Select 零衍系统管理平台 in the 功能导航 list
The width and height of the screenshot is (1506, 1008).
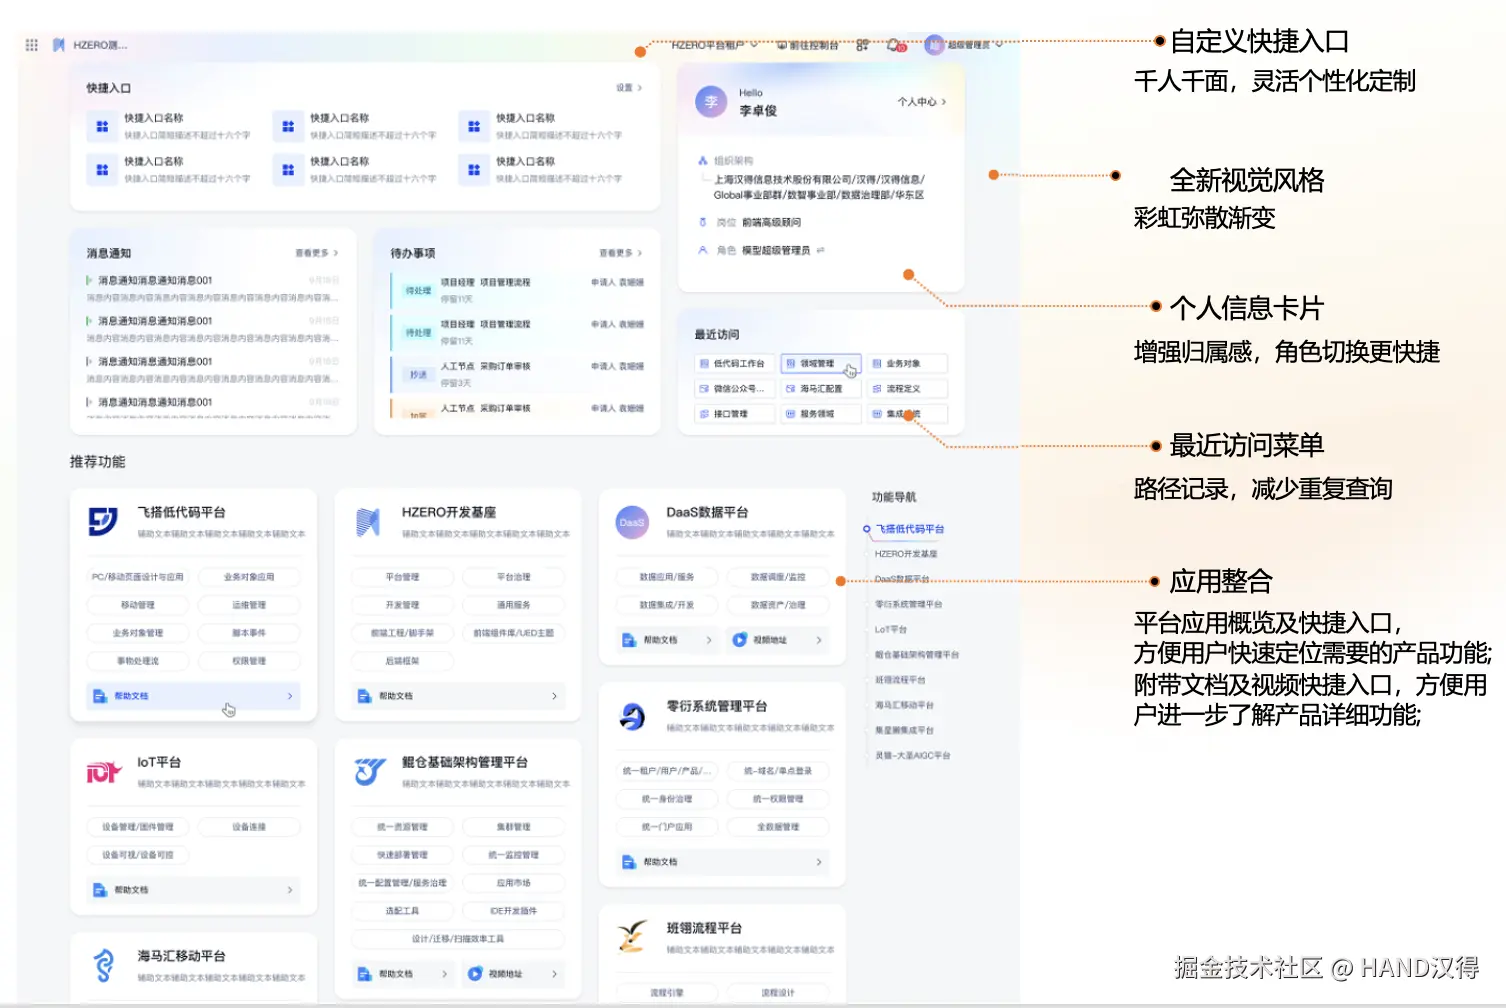pos(909,605)
